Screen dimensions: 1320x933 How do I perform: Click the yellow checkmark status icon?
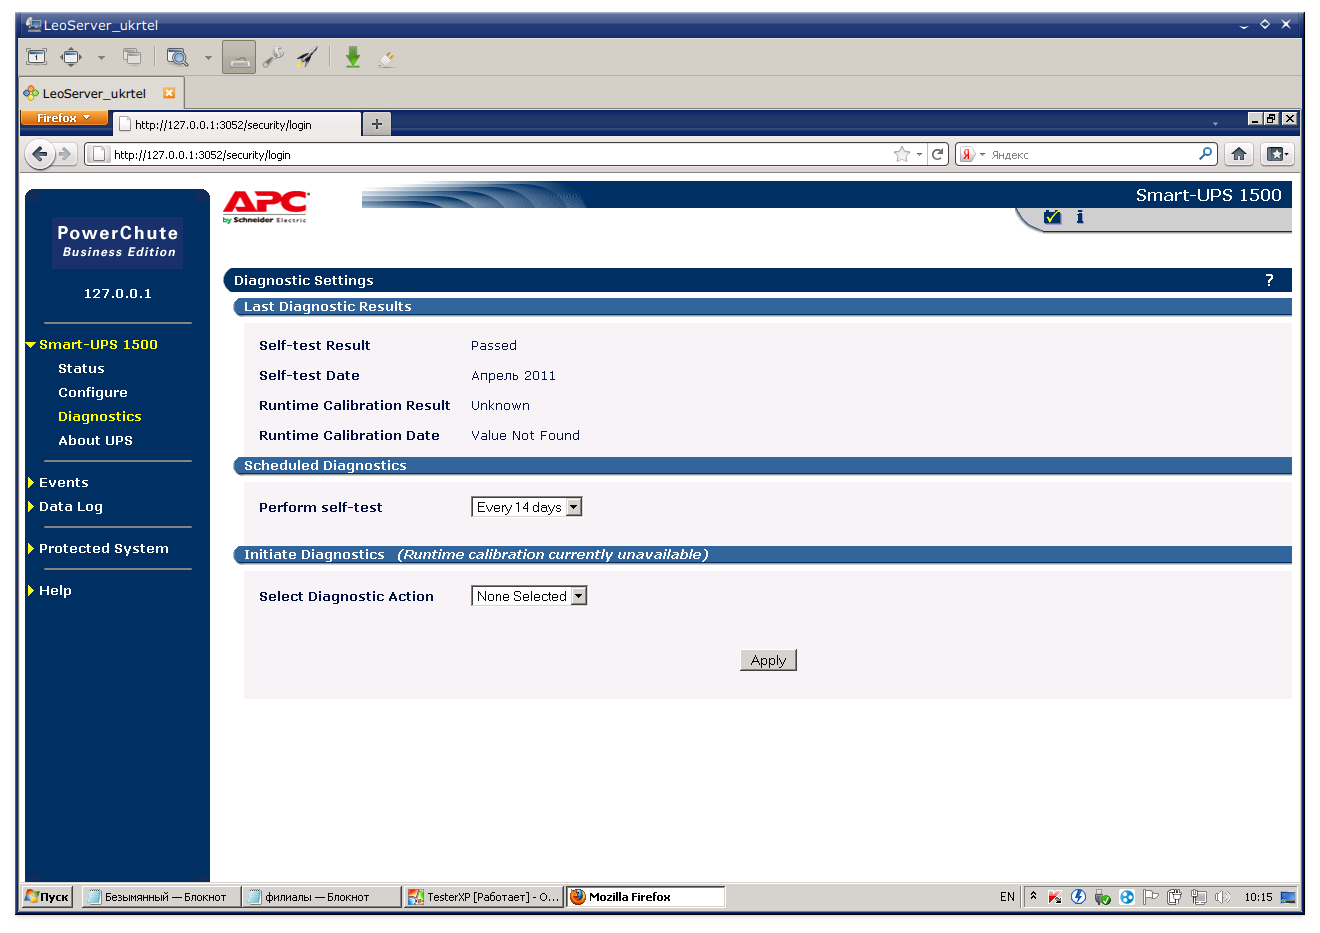(x=1052, y=217)
